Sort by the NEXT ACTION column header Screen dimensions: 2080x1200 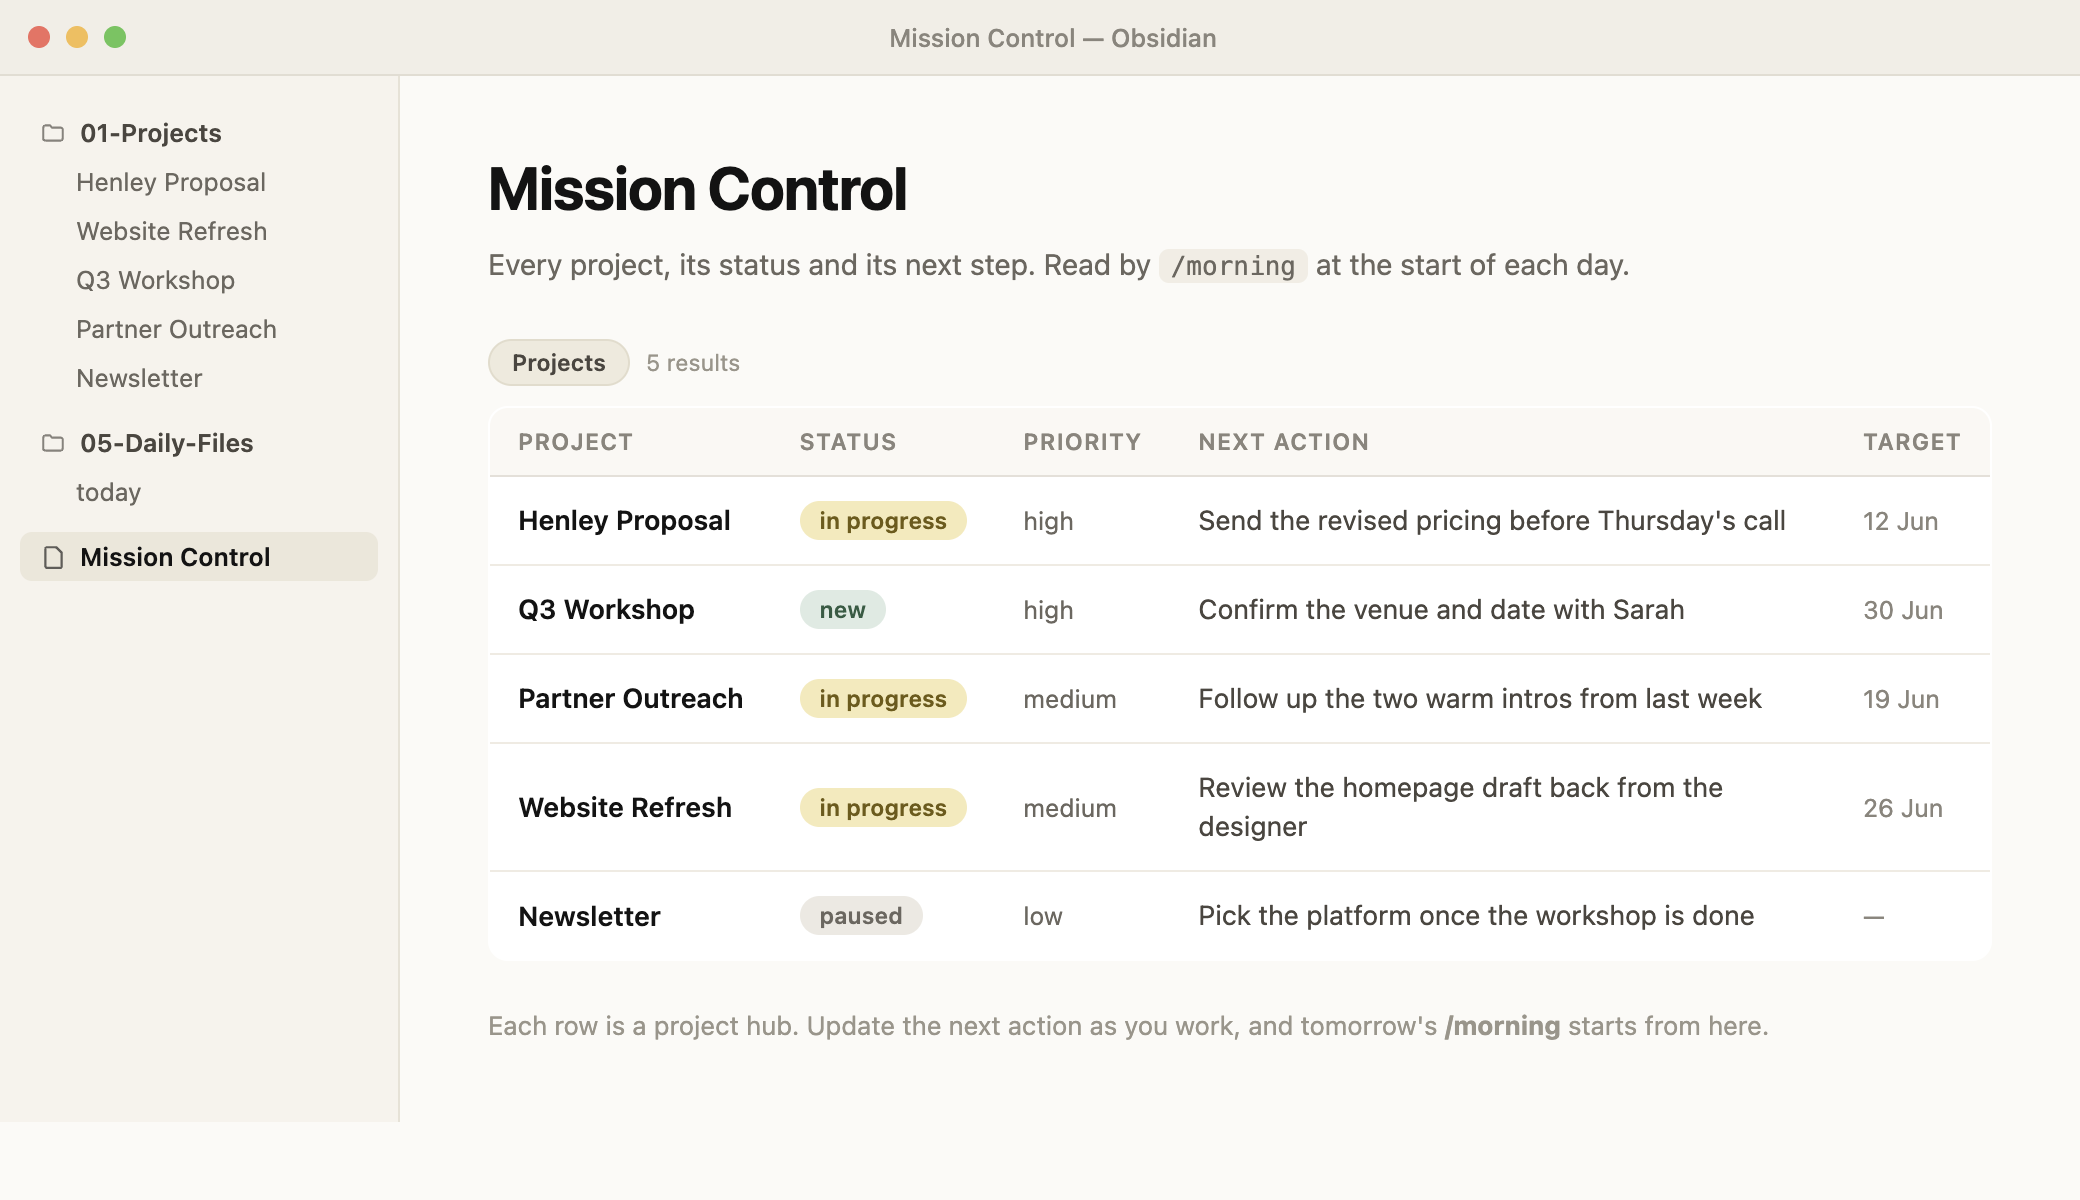pos(1284,442)
